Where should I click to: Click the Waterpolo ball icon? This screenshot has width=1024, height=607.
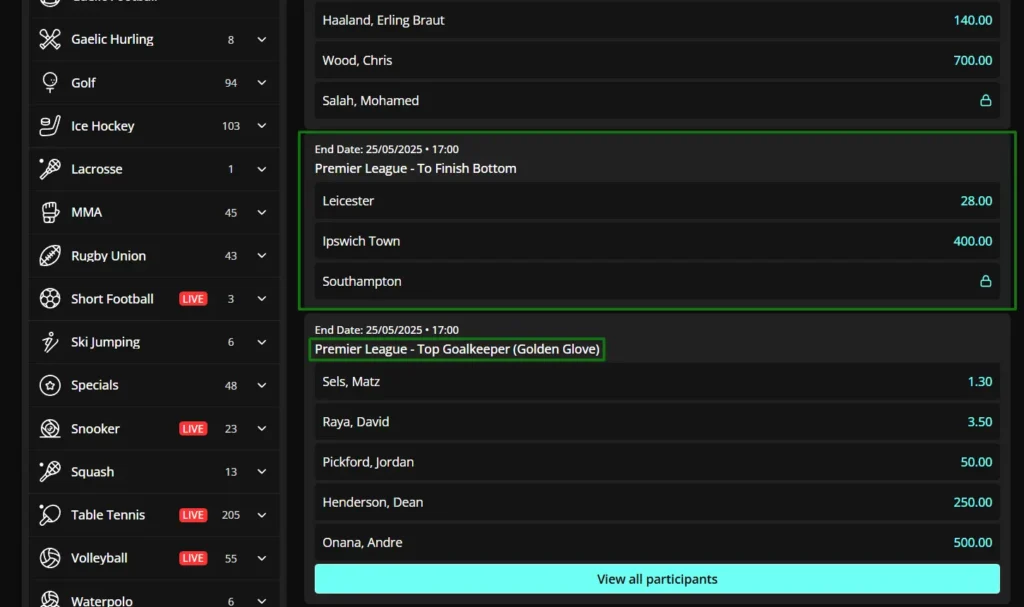(50, 599)
